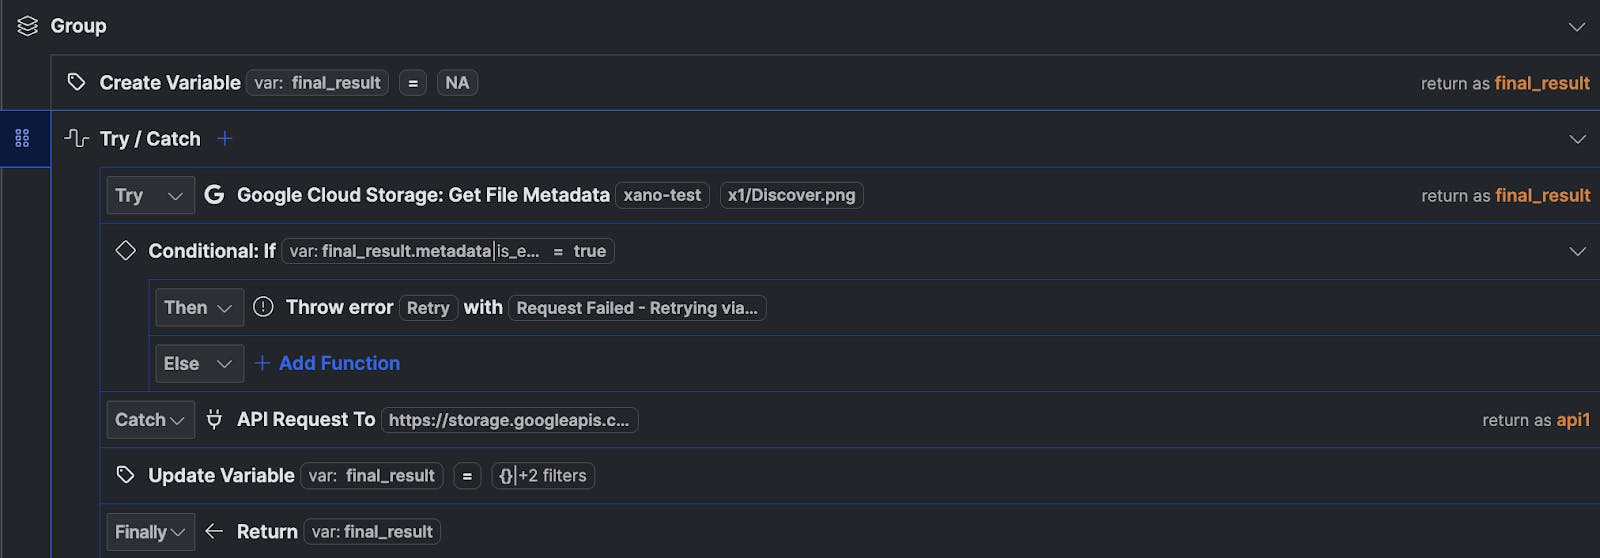This screenshot has width=1600, height=558.
Task: Click the storage.googleapis.com URL field
Action: (x=508, y=420)
